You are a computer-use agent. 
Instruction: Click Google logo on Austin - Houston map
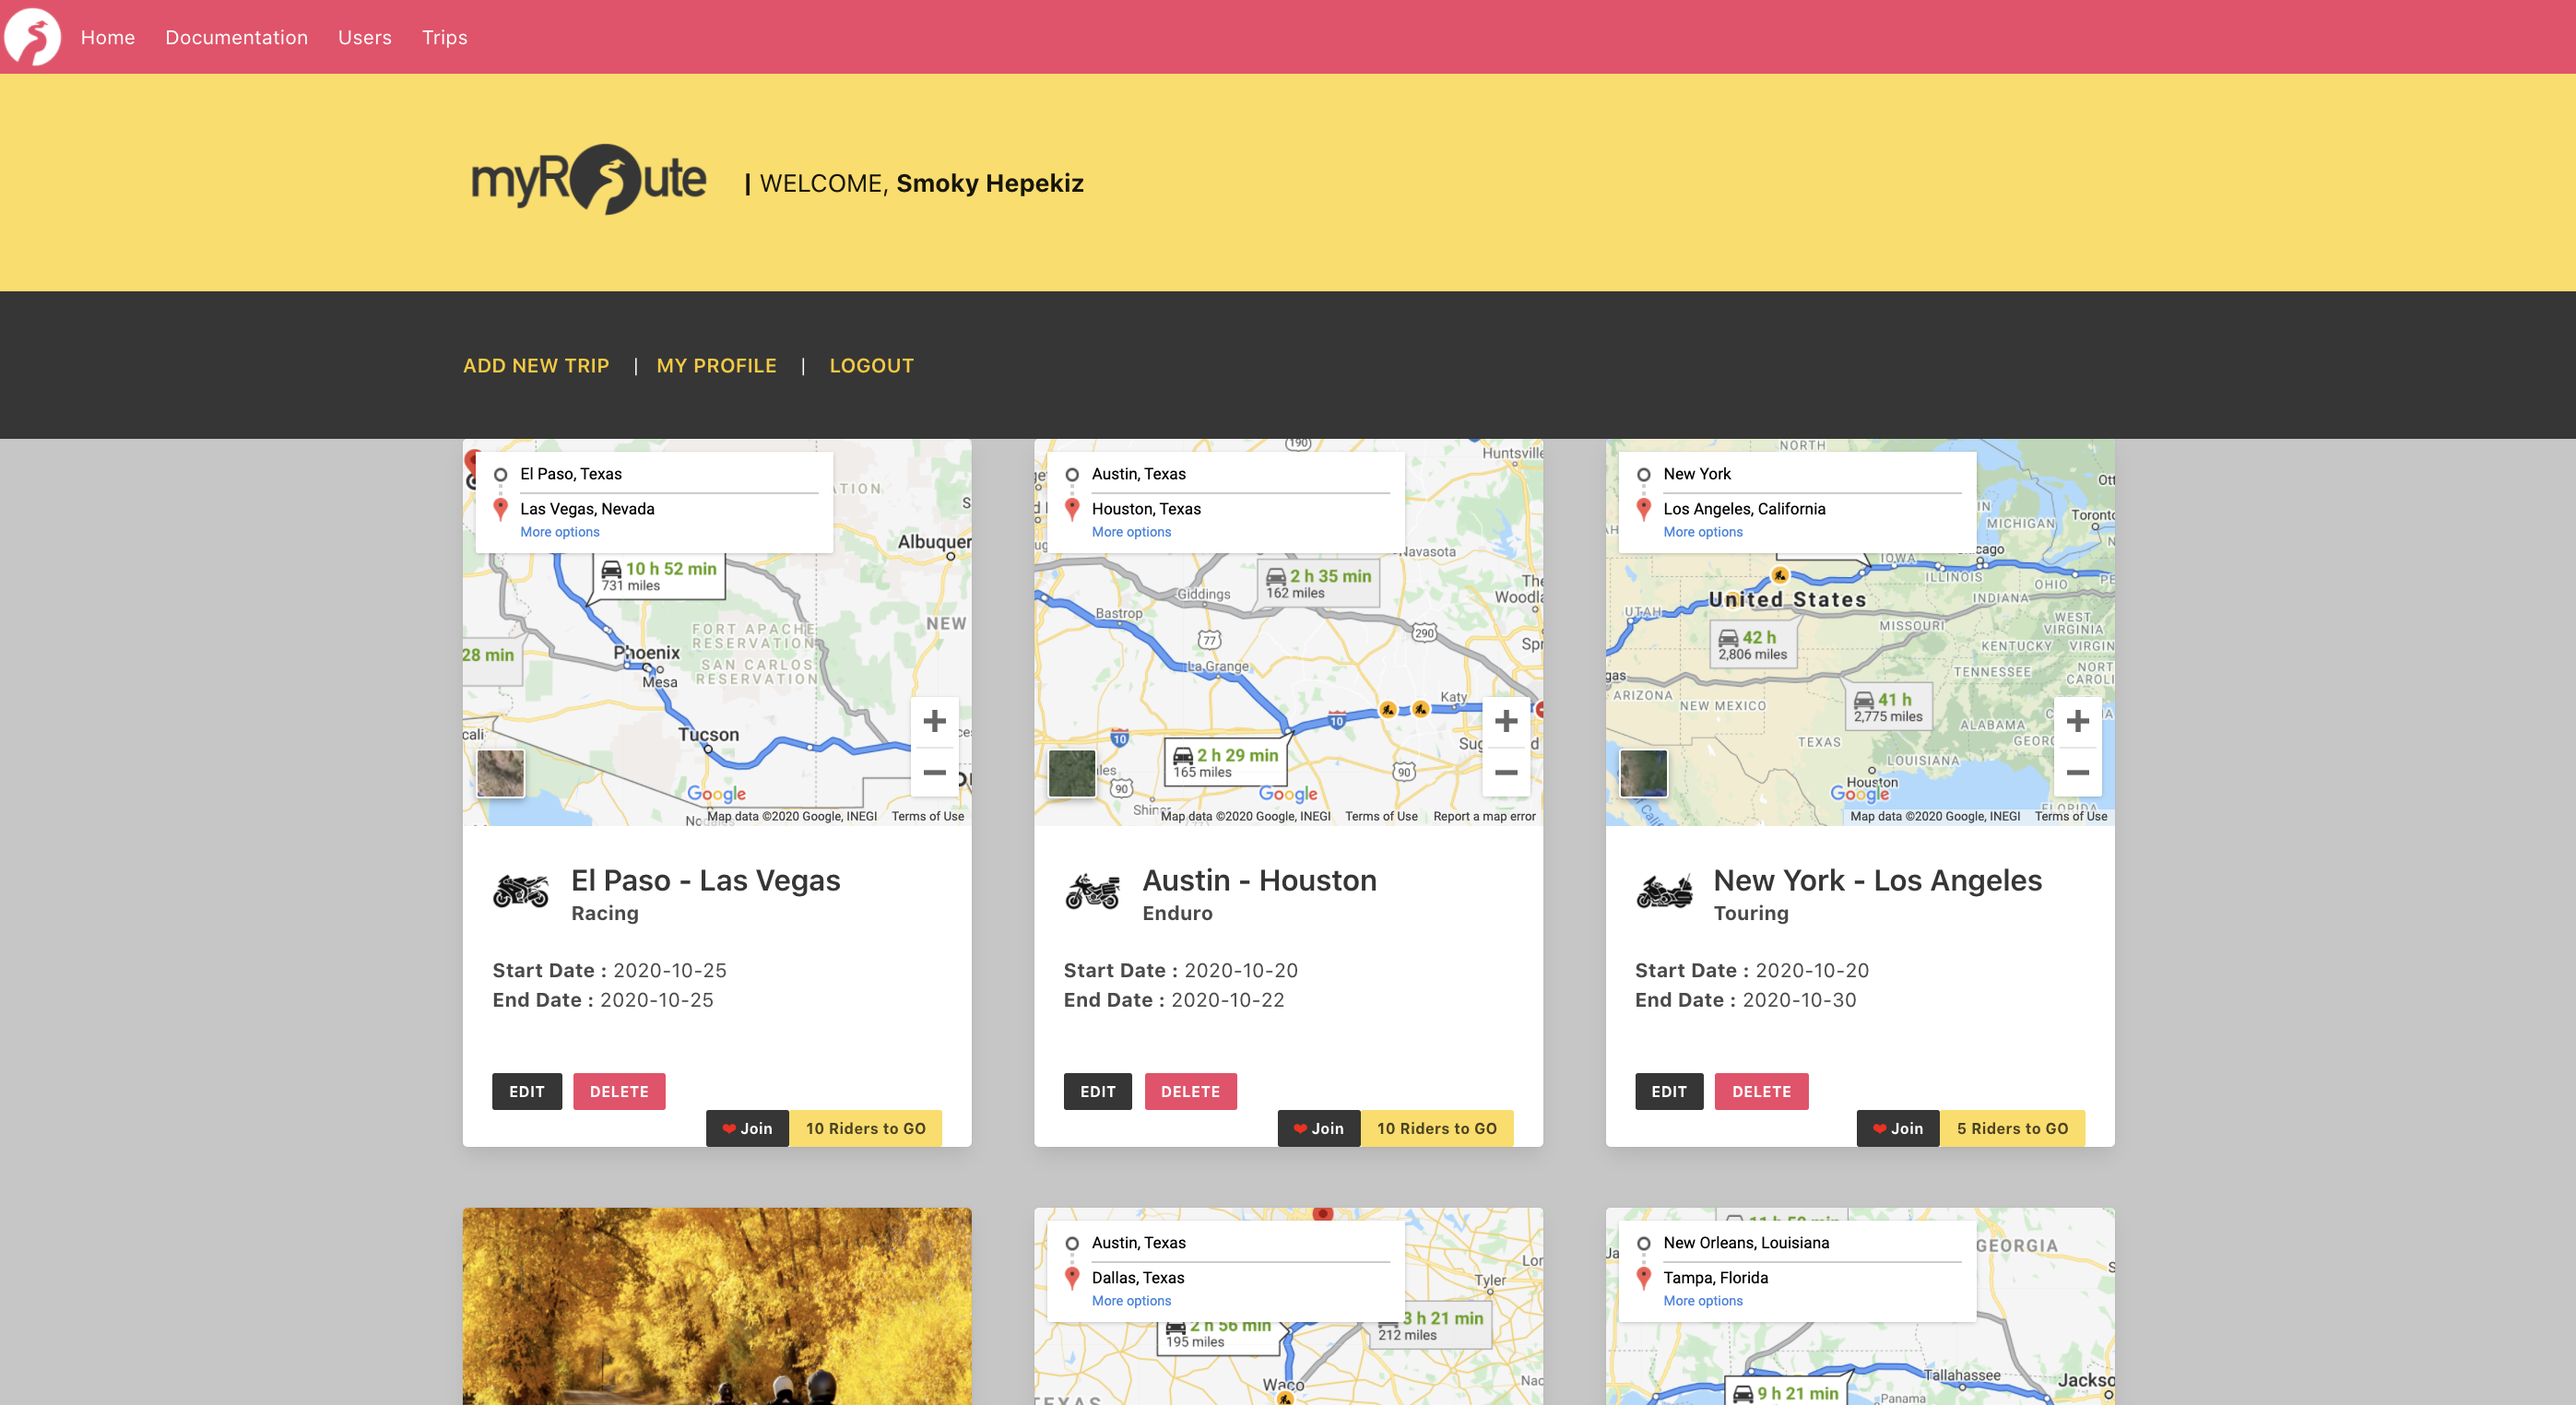(1288, 794)
